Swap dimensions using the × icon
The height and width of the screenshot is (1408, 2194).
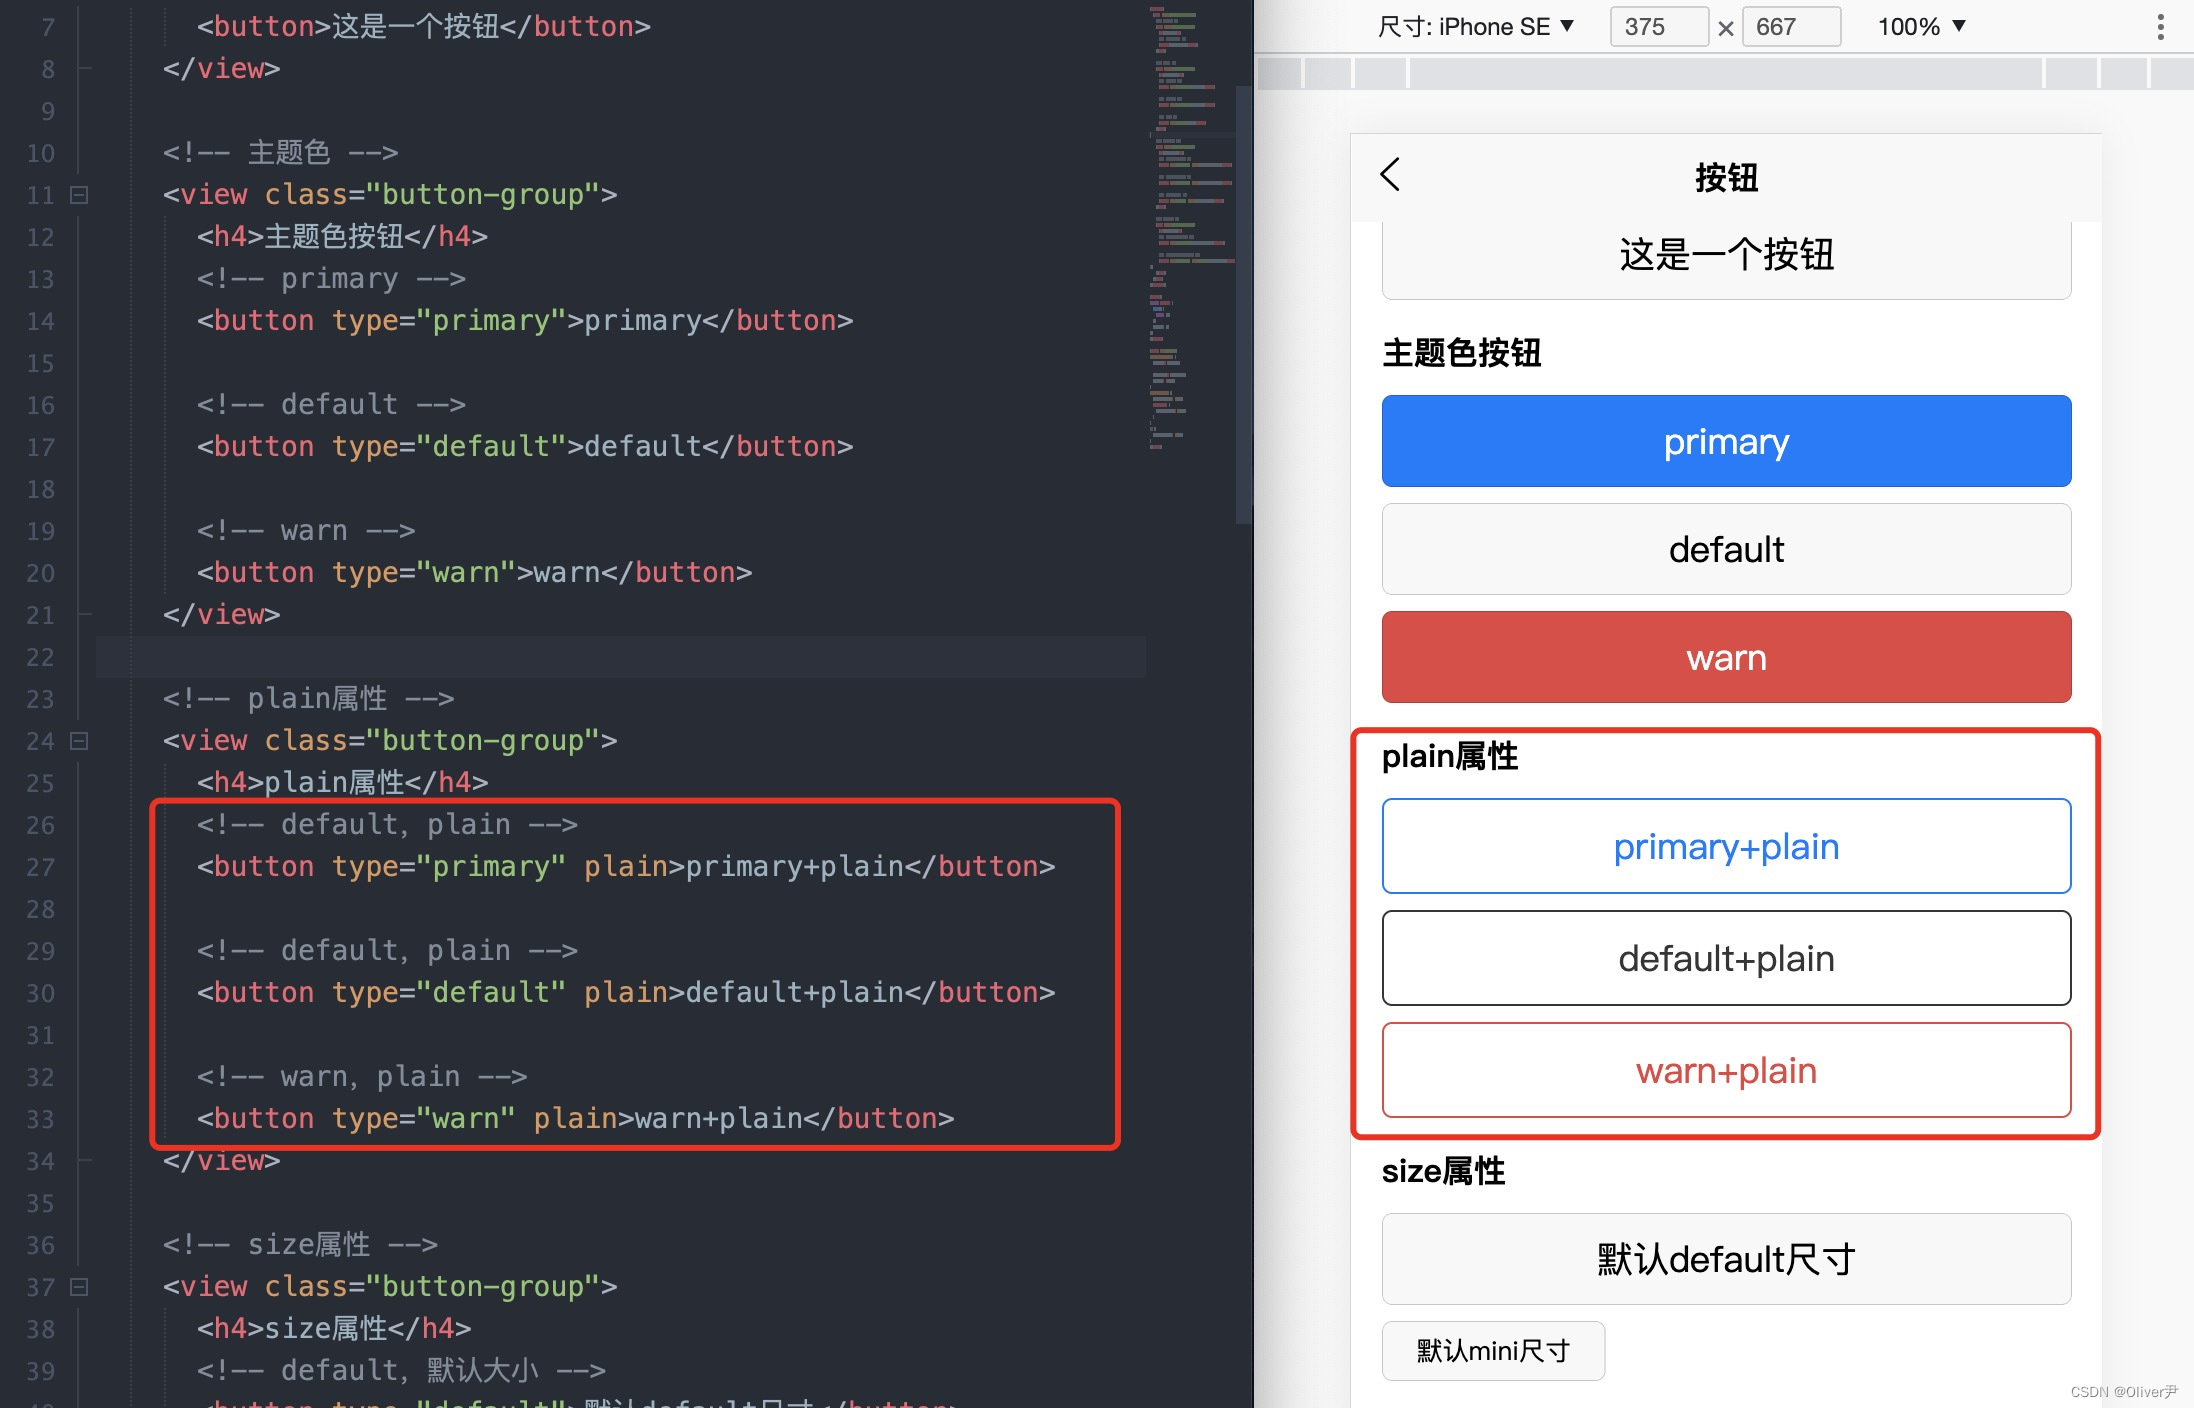[1725, 29]
